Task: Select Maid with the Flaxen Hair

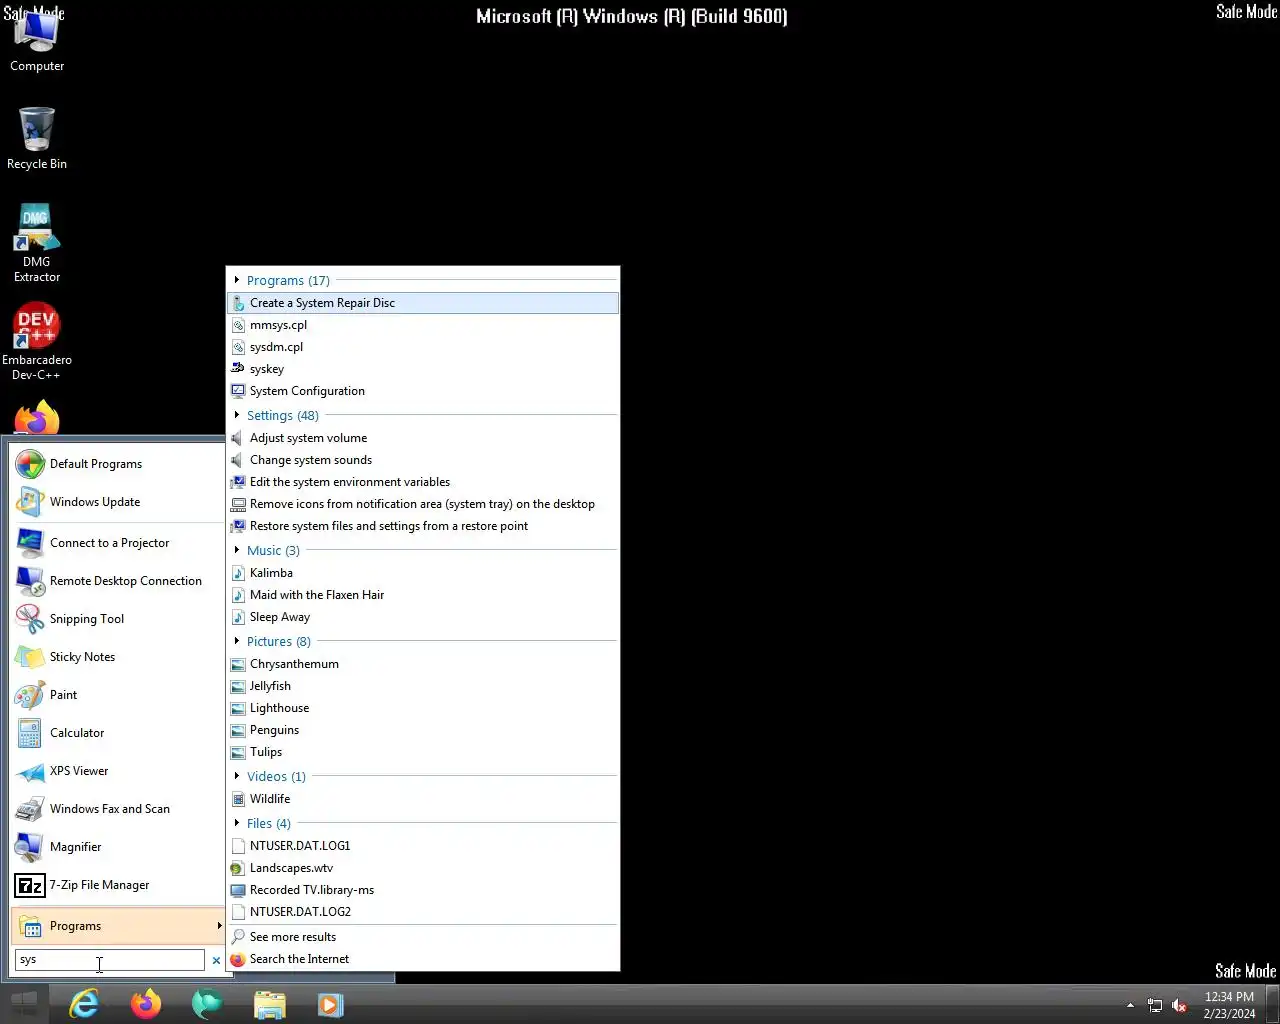Action: [423, 595]
